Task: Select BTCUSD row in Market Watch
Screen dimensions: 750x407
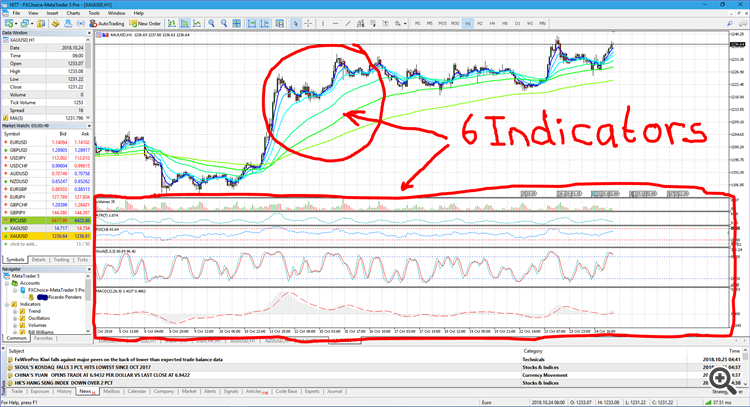Action: click(x=46, y=220)
